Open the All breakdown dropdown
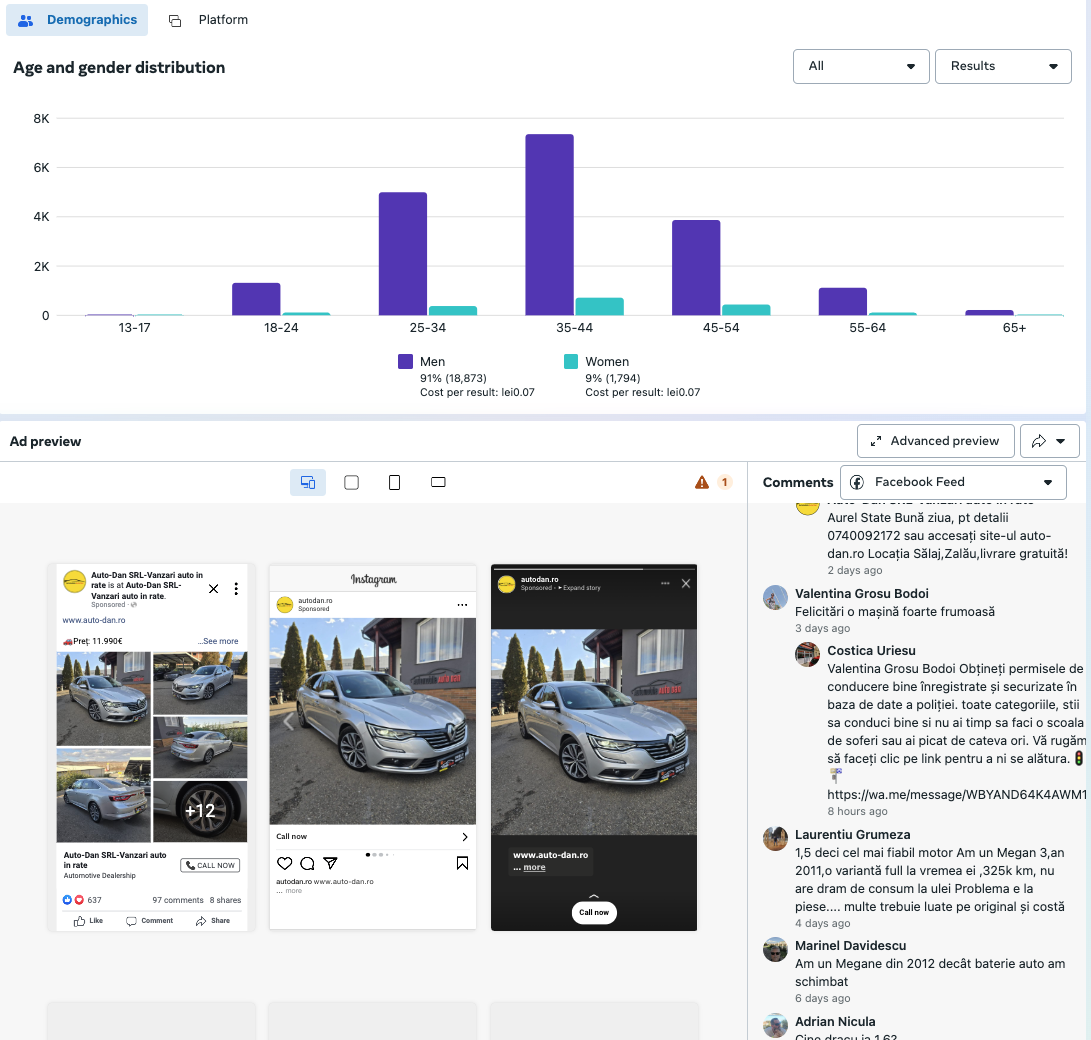 point(860,66)
